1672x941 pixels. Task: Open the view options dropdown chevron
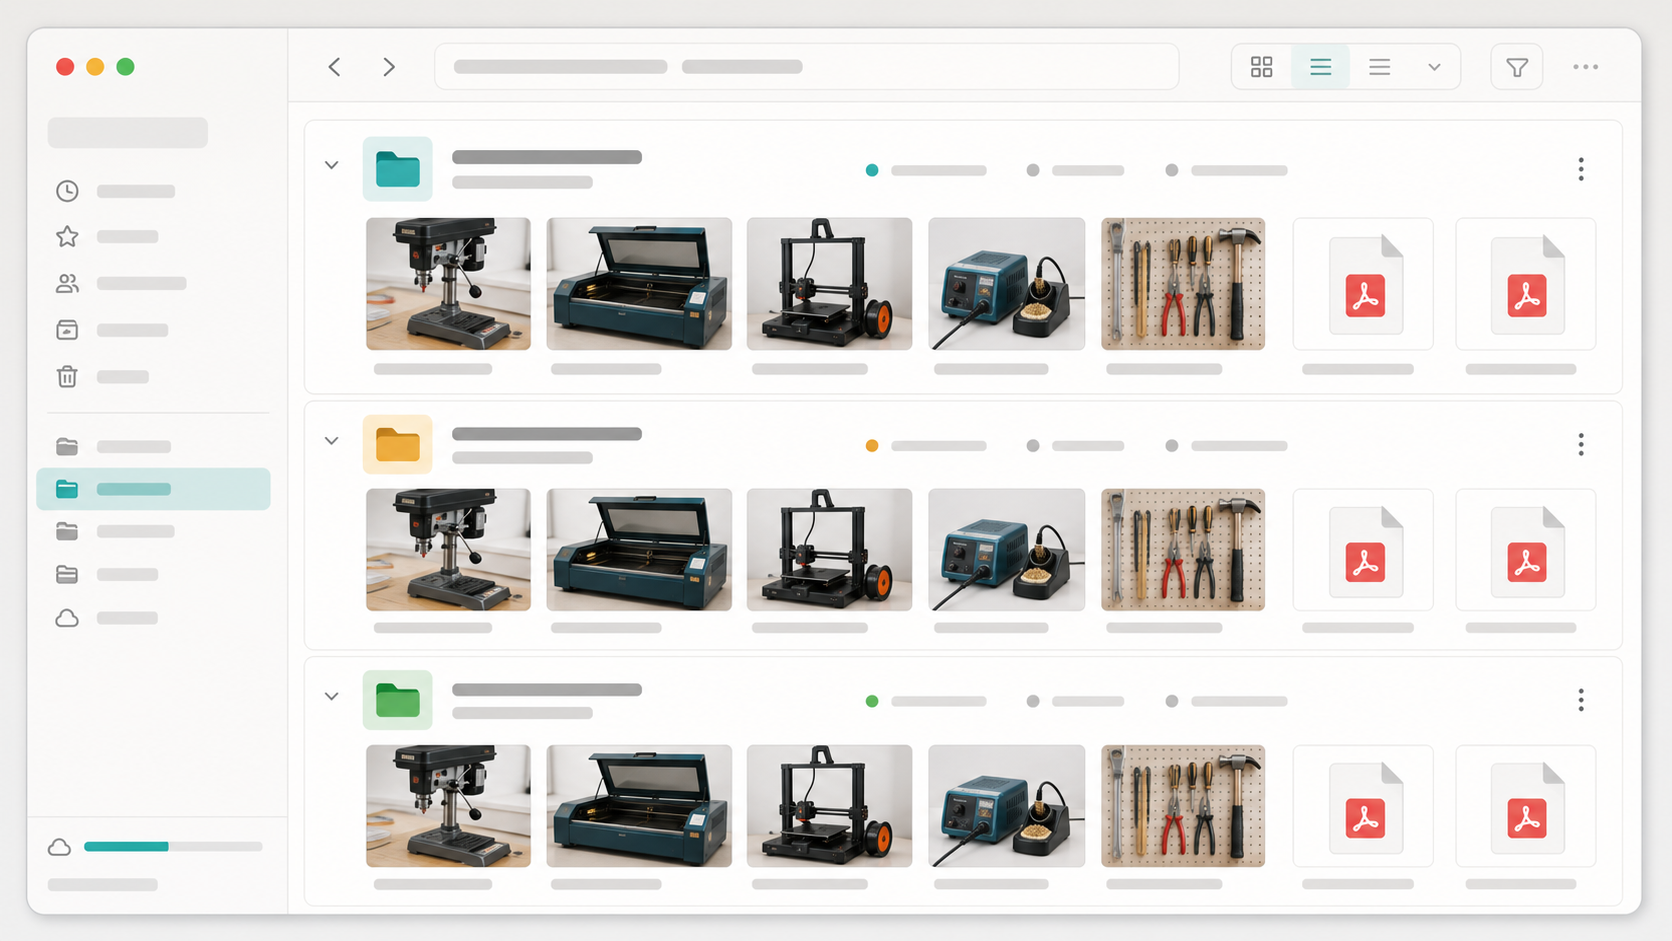tap(1434, 67)
